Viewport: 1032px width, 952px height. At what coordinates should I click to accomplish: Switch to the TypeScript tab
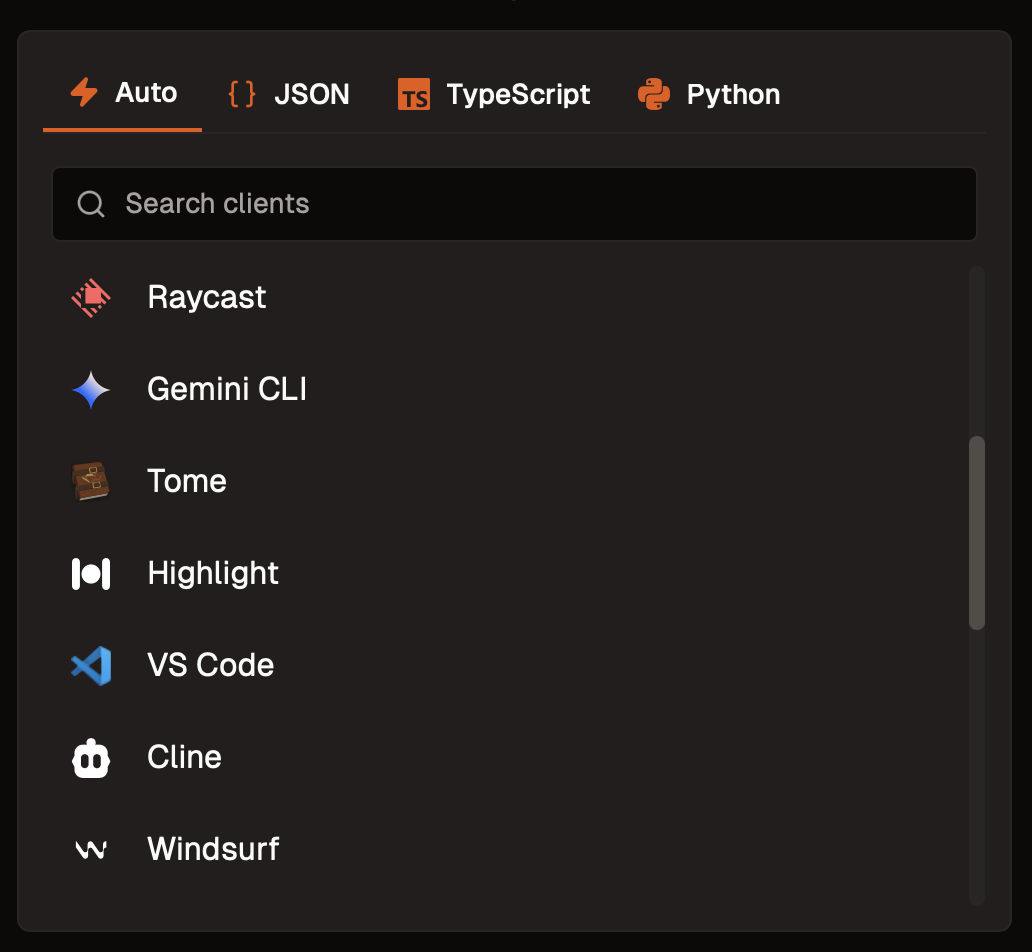tap(494, 94)
